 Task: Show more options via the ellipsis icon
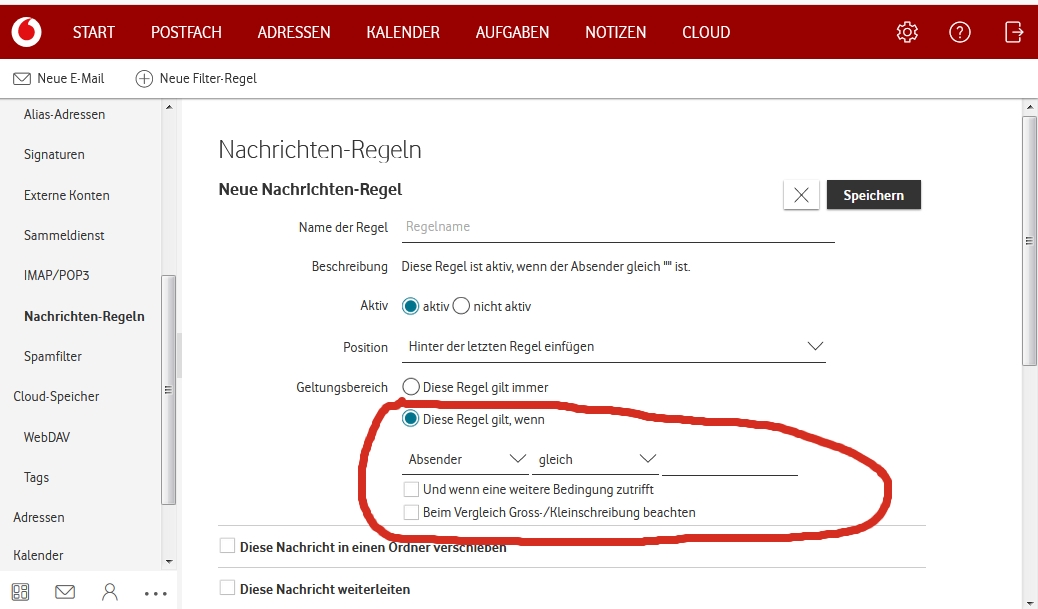pyautogui.click(x=155, y=592)
